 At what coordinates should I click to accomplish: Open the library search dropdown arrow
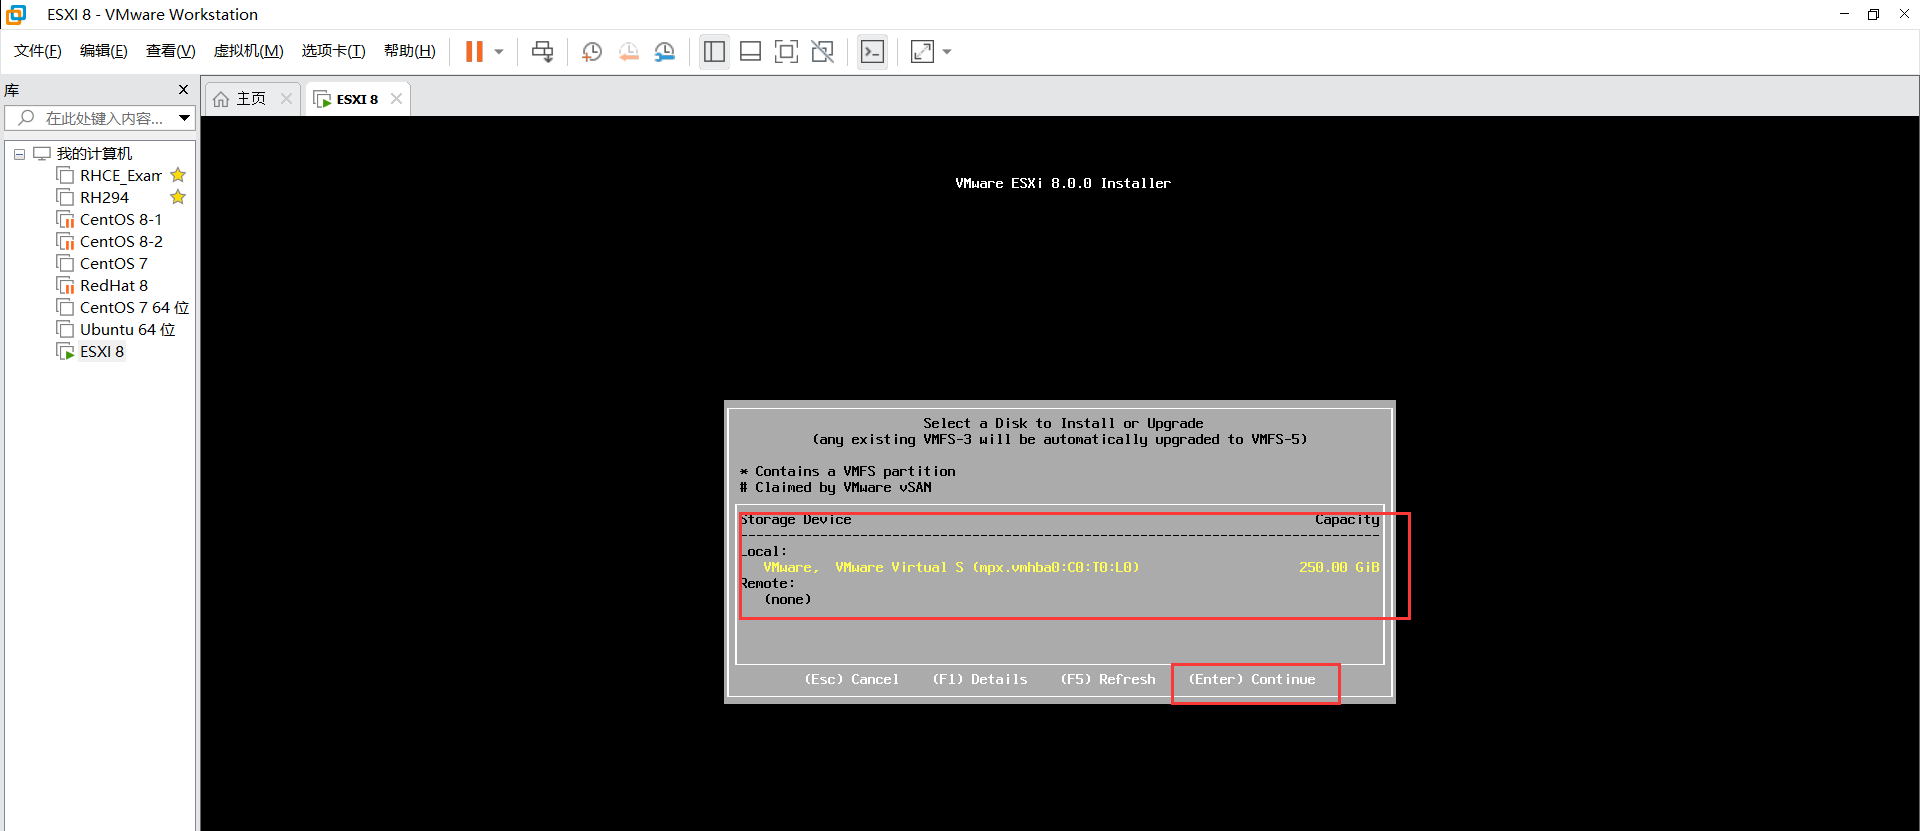coord(184,118)
